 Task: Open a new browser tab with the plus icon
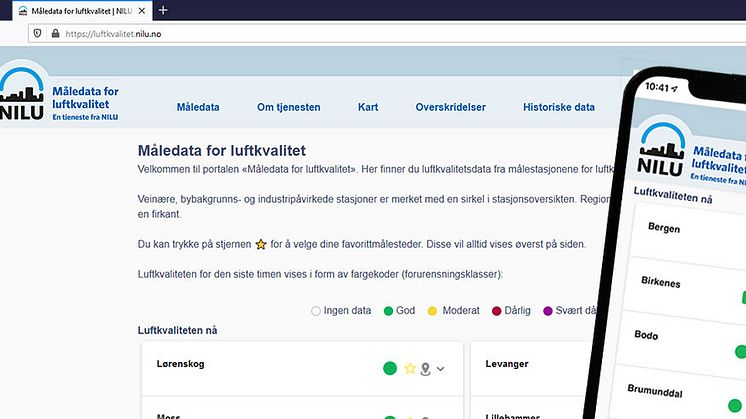pyautogui.click(x=163, y=10)
